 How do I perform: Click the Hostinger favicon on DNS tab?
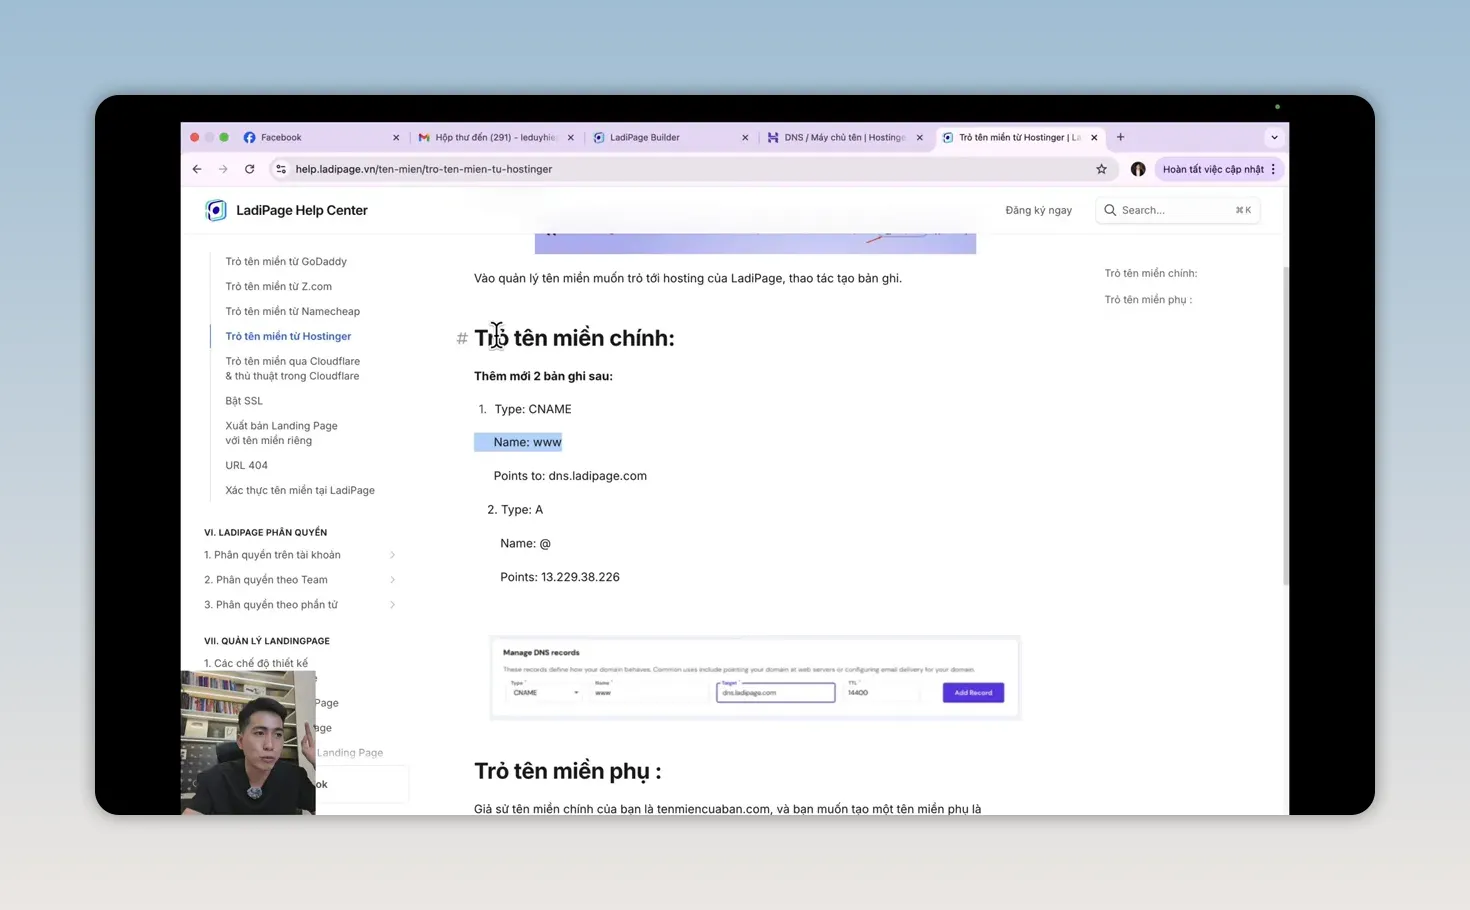773,138
